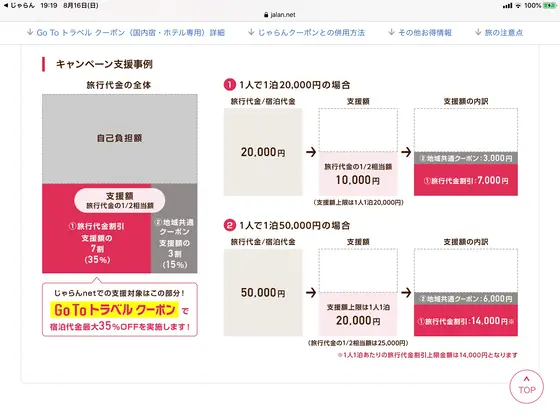Click the 宿泊代金最大35%OFFを実施します text

[x=120, y=326]
